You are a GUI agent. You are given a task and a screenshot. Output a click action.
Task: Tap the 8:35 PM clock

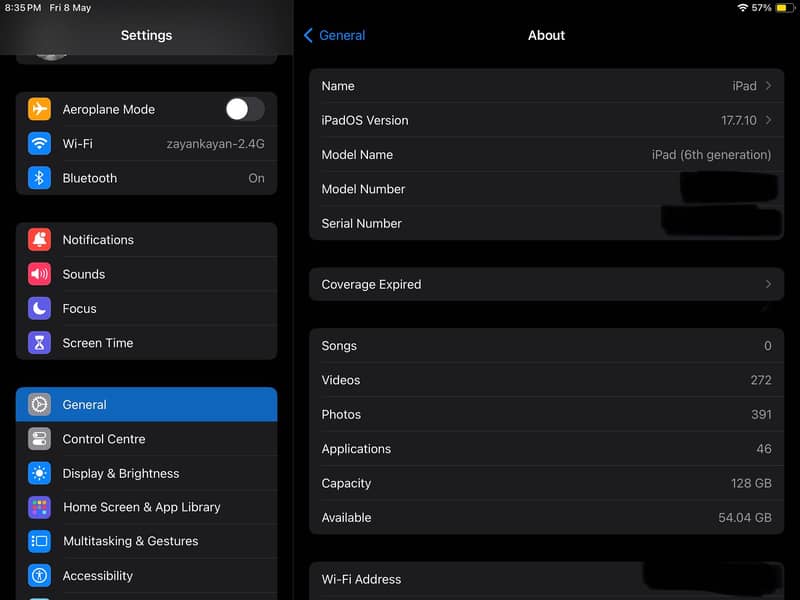(x=23, y=8)
